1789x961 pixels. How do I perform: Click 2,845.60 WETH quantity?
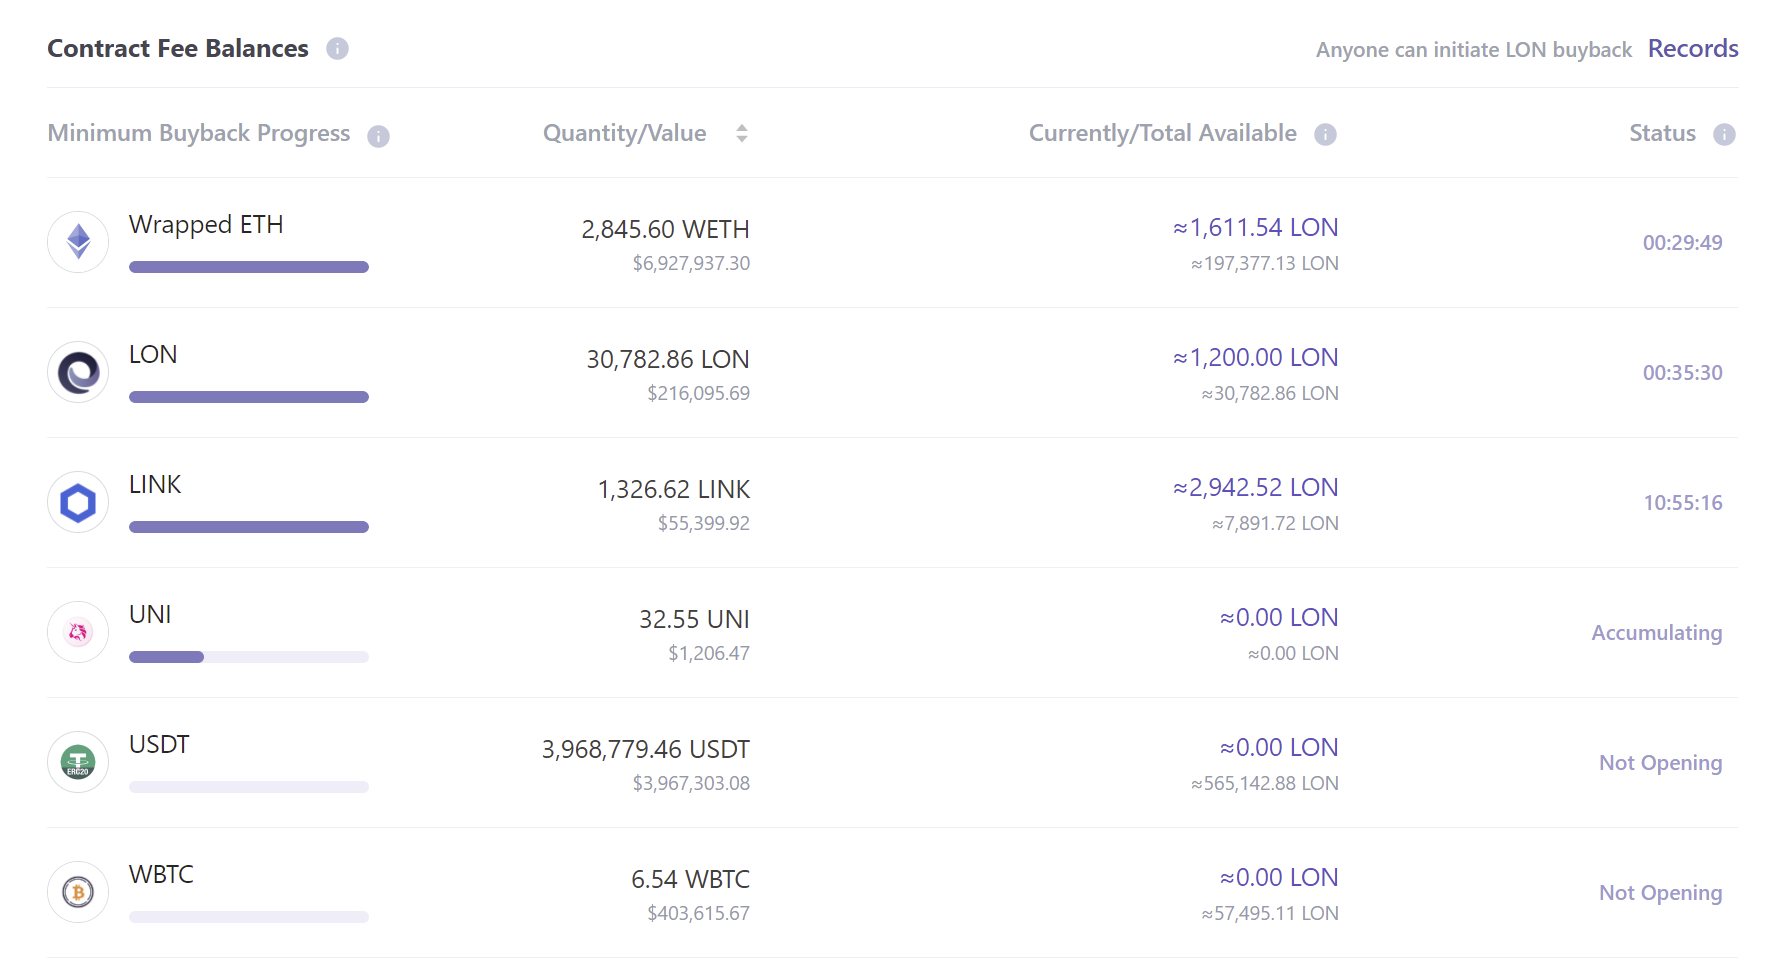pyautogui.click(x=665, y=229)
